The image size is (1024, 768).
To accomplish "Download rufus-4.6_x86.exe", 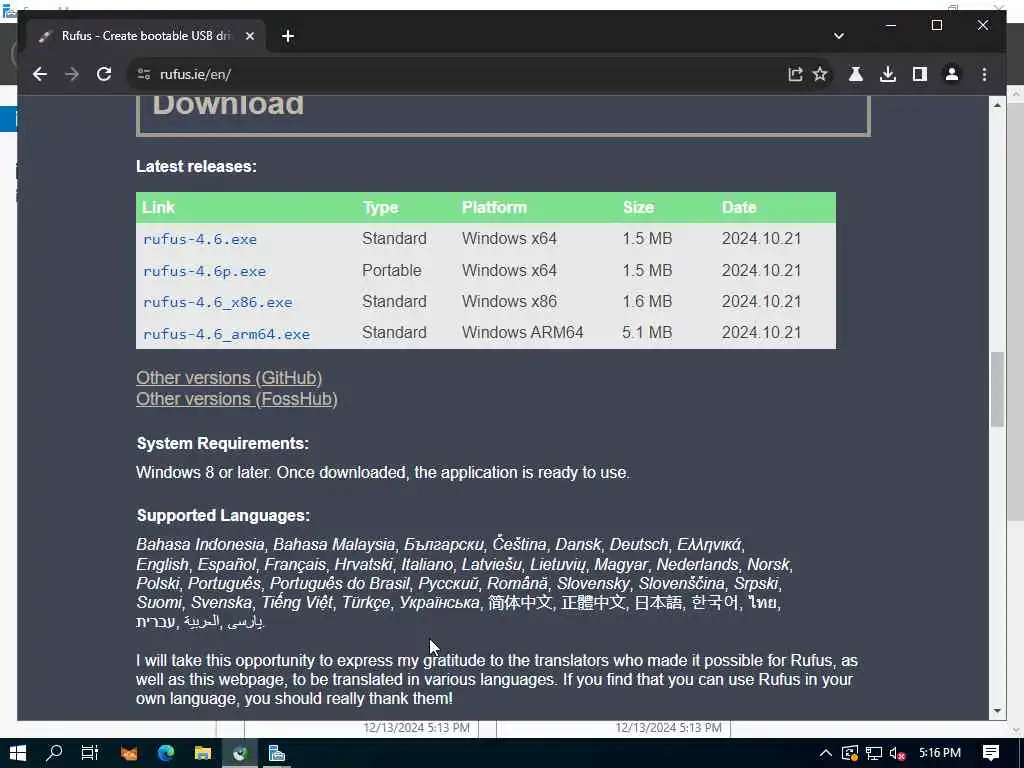I will click(x=217, y=302).
